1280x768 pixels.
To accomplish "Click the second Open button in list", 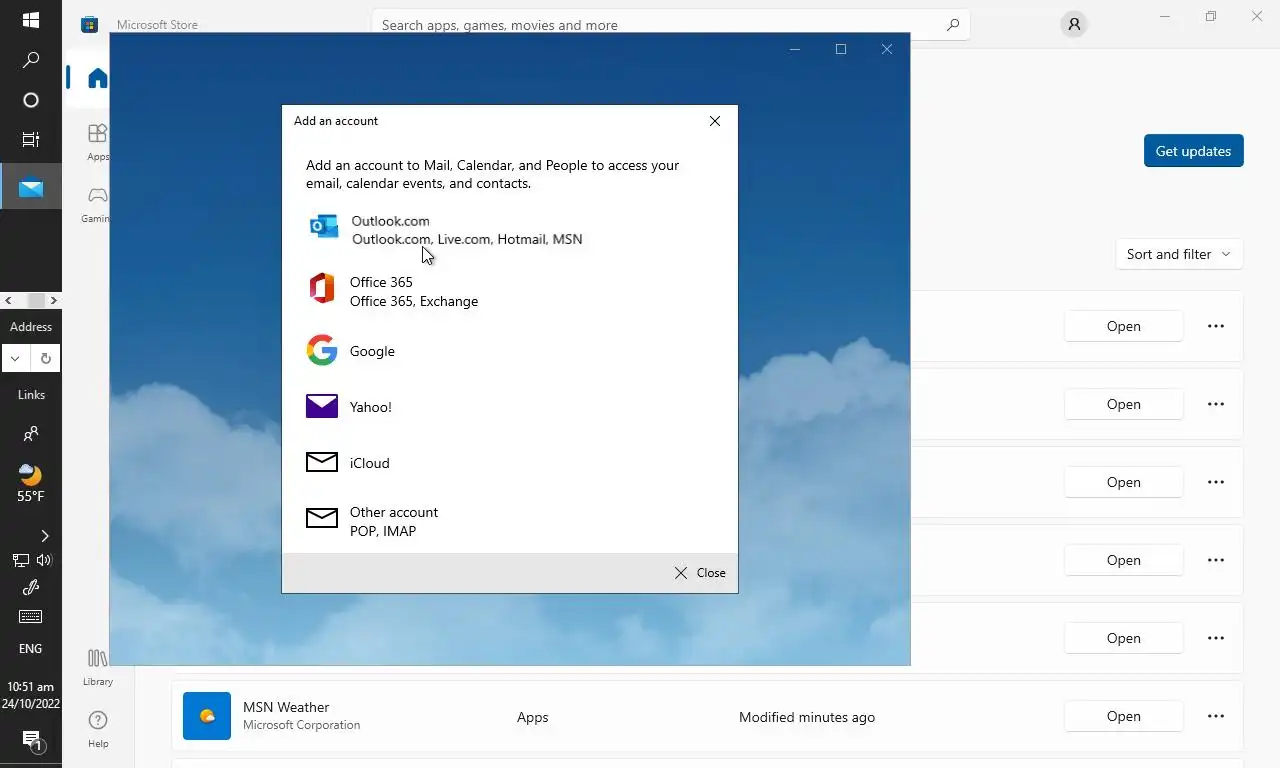I will 1124,404.
